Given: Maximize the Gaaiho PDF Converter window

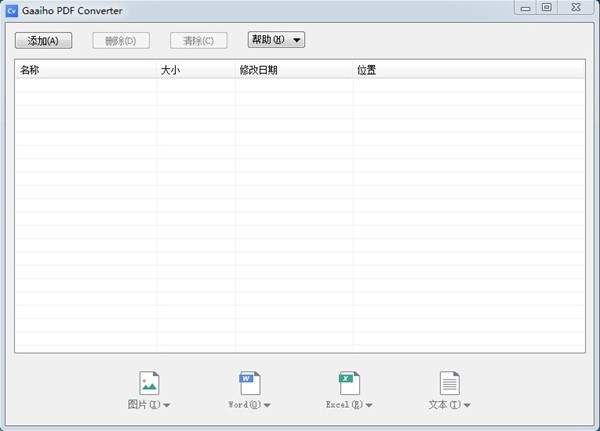Looking at the screenshot, I should tap(547, 8).
